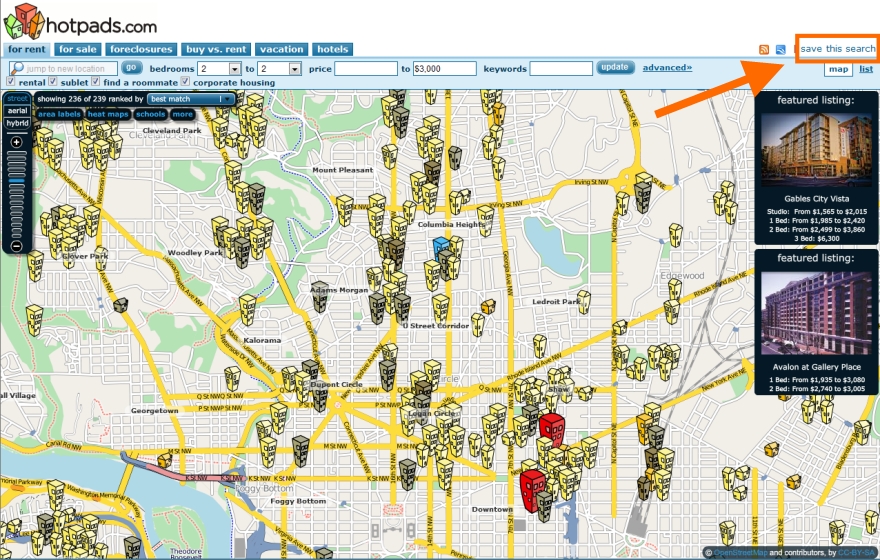This screenshot has height=560, width=880.
Task: Expand the more overlay options
Action: coord(183,114)
